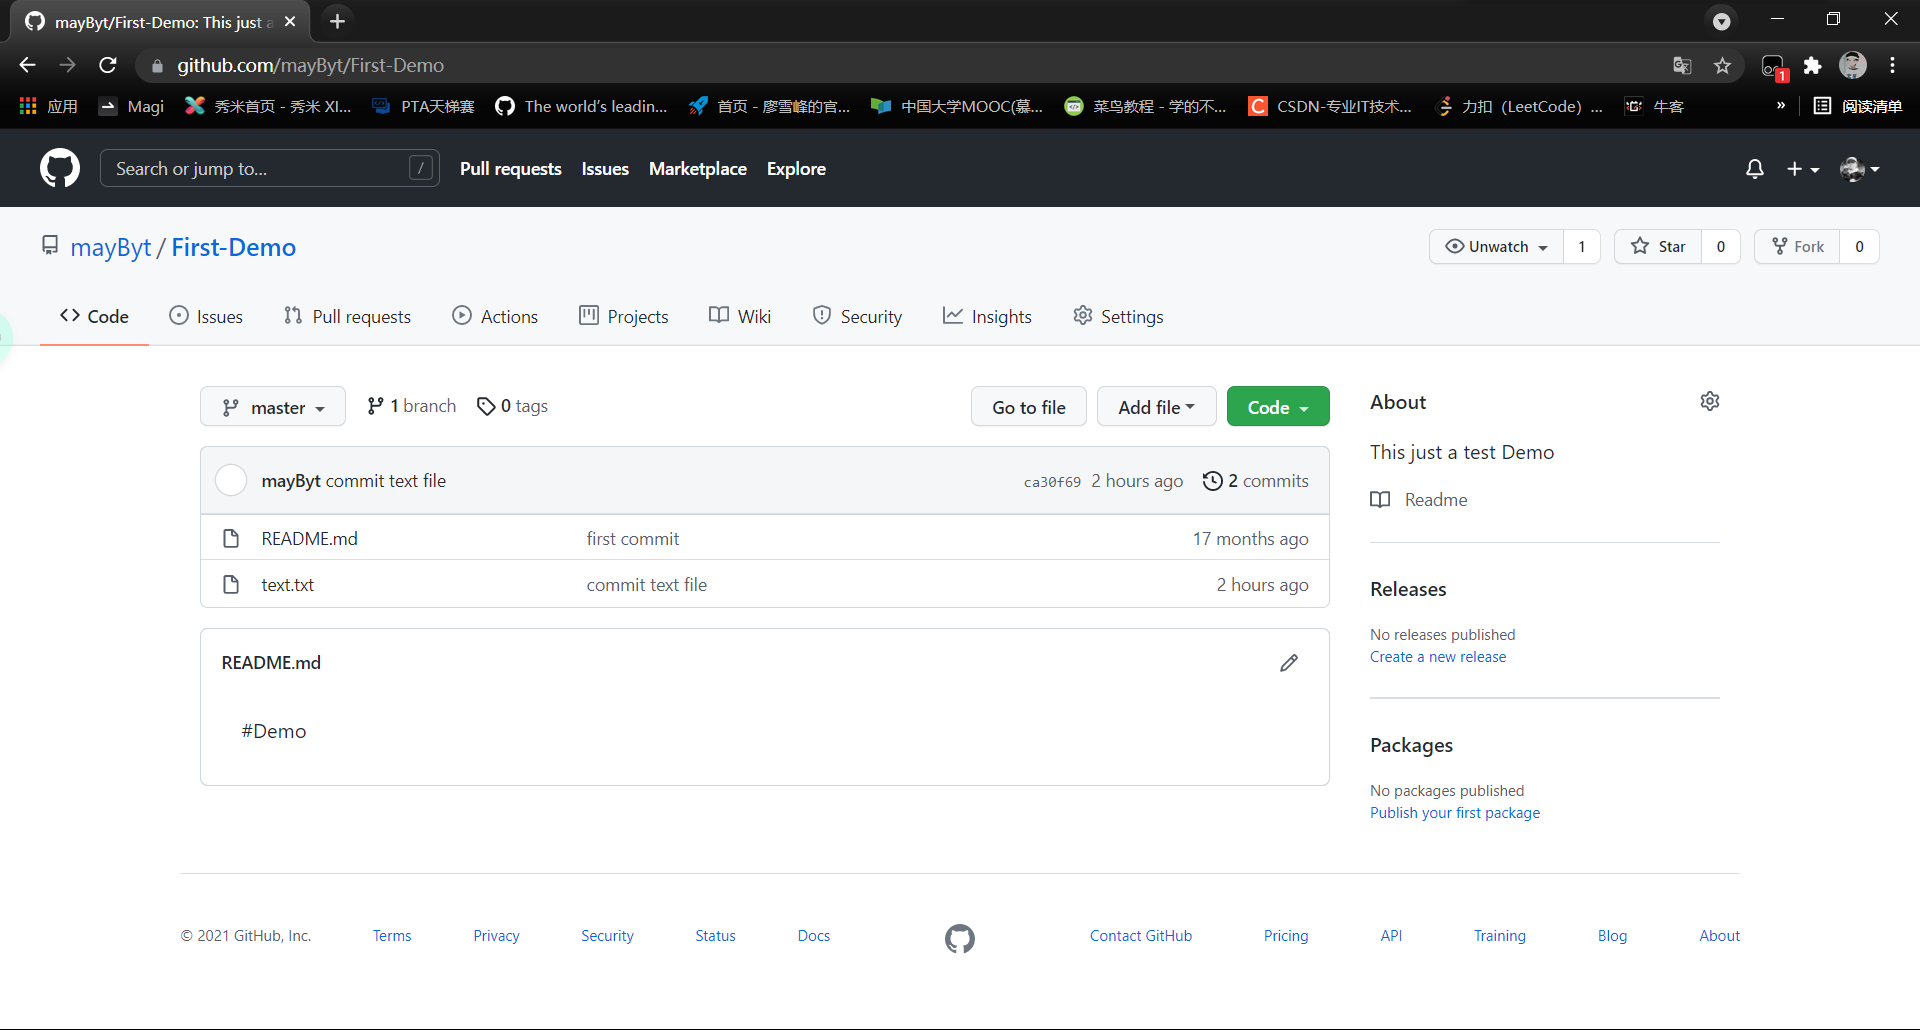View the 0 tags link
This screenshot has height=1030, width=1920.
[x=512, y=406]
